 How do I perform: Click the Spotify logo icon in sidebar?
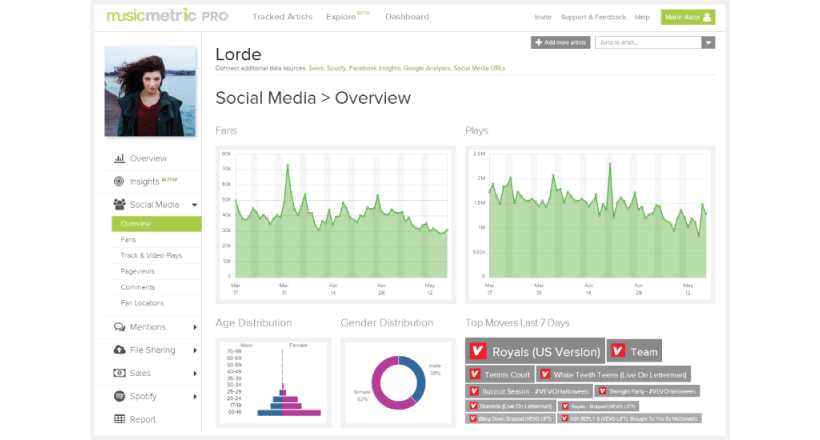click(x=119, y=396)
